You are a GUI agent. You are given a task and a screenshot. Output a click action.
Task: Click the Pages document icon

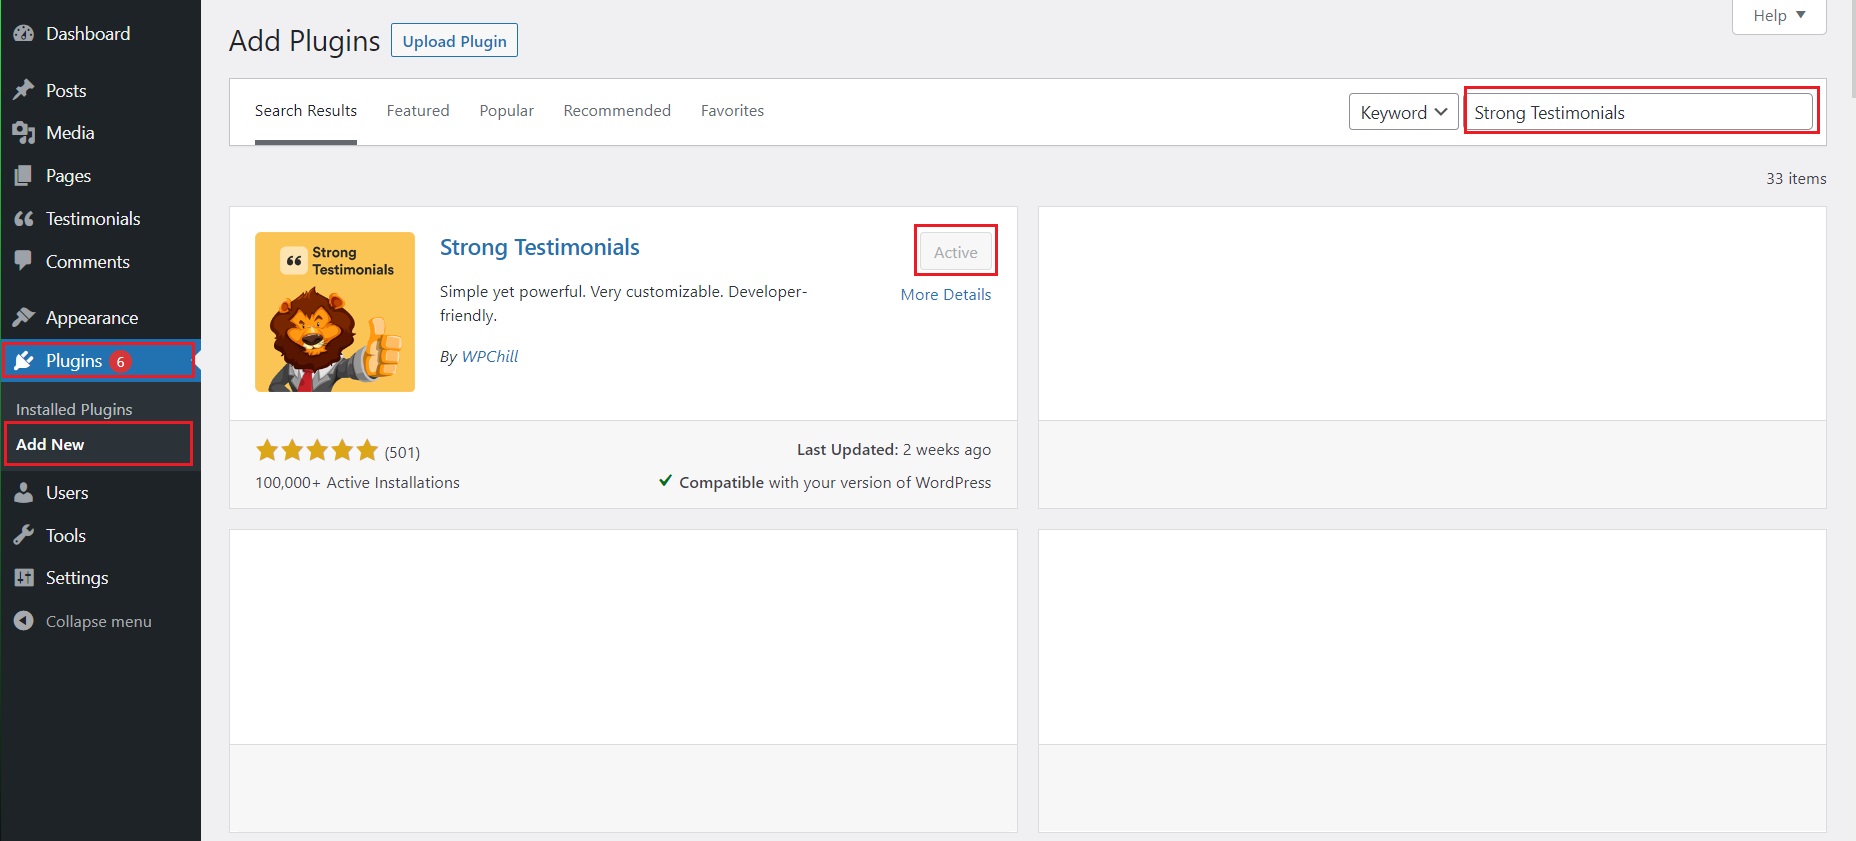(x=24, y=176)
